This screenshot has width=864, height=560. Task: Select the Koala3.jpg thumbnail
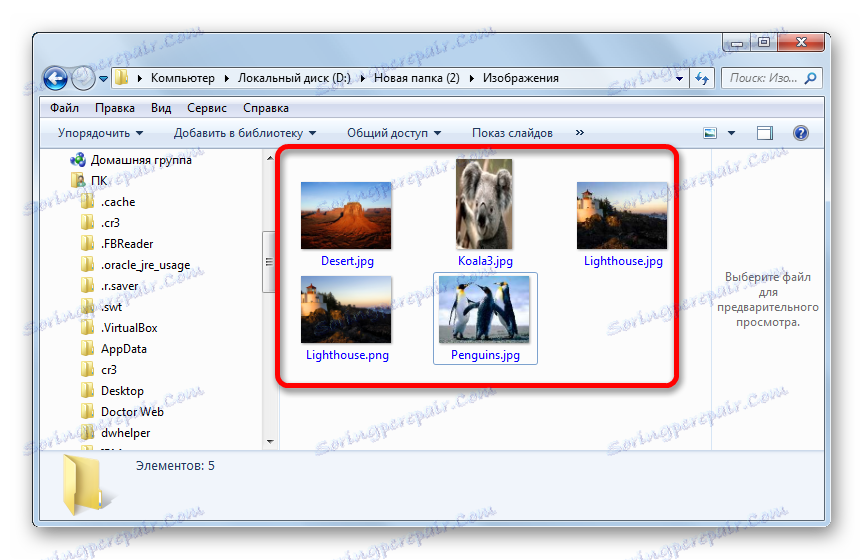point(484,204)
